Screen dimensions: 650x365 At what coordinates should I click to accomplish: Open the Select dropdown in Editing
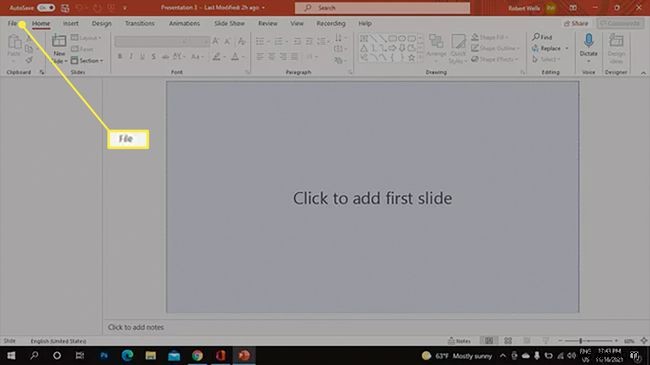546,59
